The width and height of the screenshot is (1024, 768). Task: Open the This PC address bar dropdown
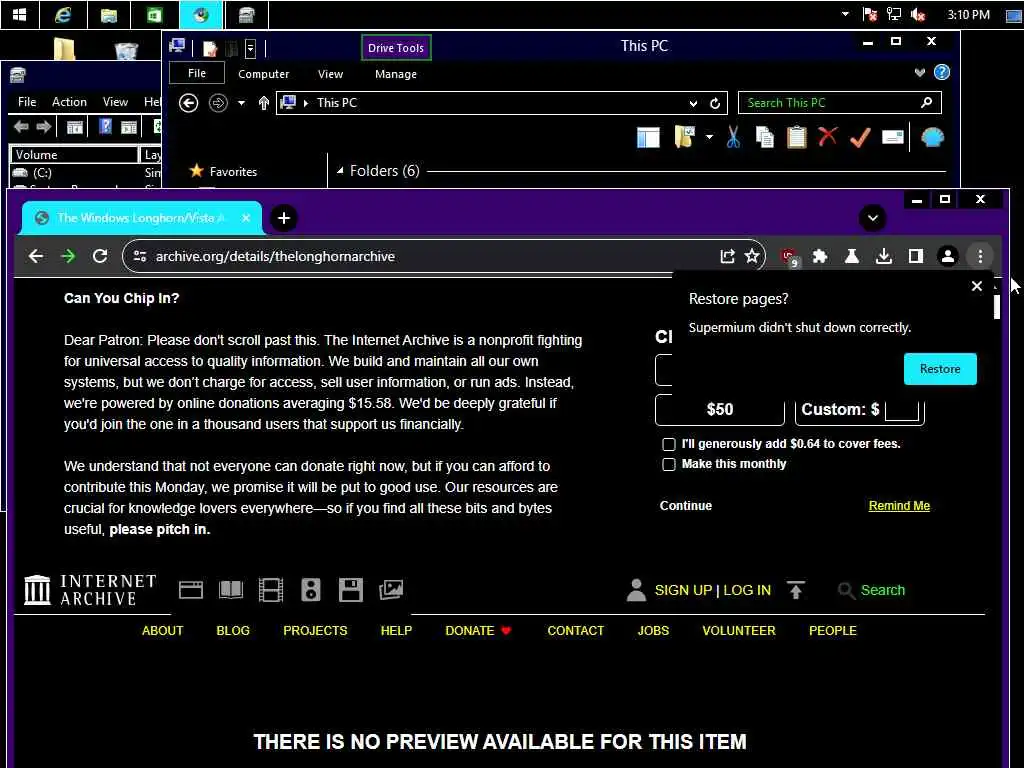coord(693,103)
